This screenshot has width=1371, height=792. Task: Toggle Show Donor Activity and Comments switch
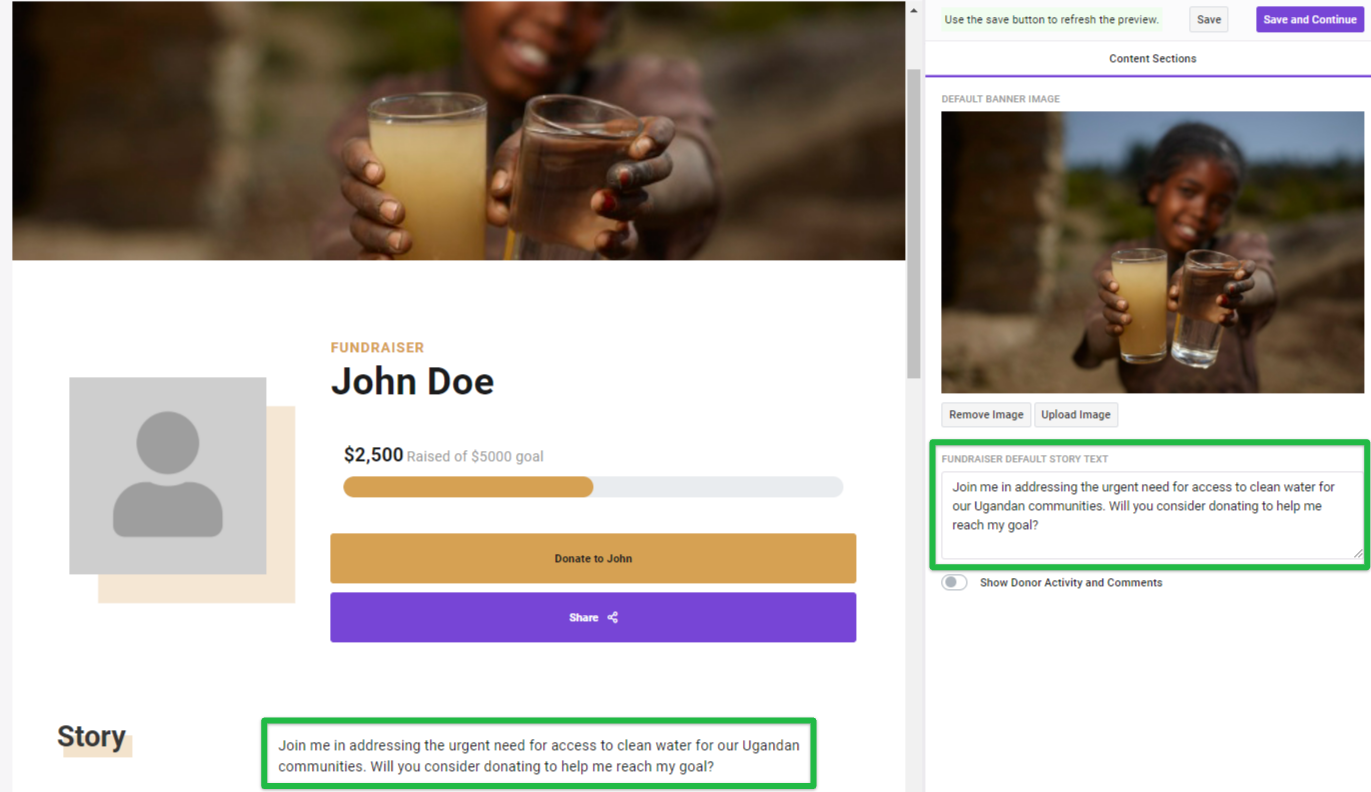tap(954, 582)
